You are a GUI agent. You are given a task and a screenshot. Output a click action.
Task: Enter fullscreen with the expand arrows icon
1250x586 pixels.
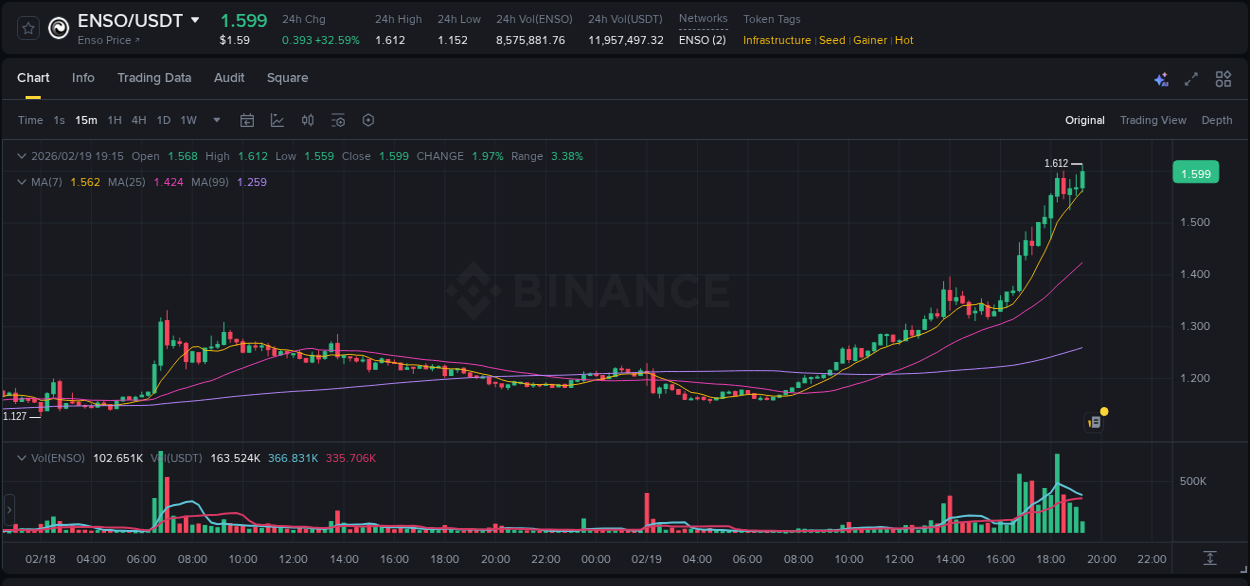pos(1190,78)
